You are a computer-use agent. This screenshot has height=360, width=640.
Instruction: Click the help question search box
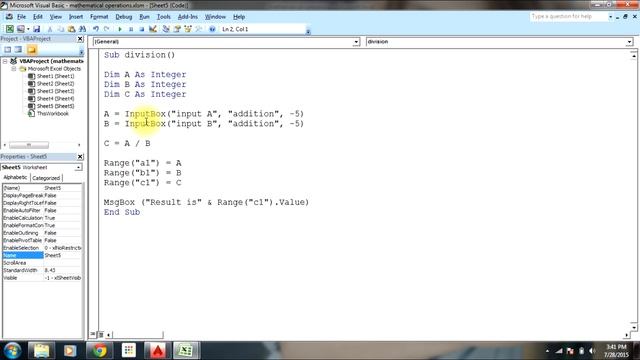click(569, 16)
